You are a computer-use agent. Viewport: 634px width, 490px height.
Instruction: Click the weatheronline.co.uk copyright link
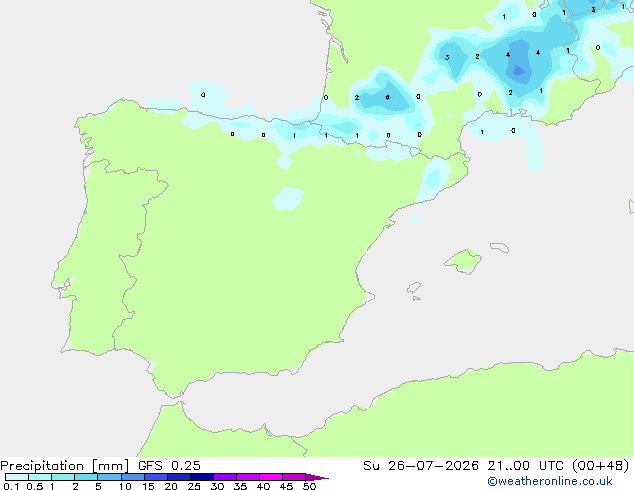550,481
